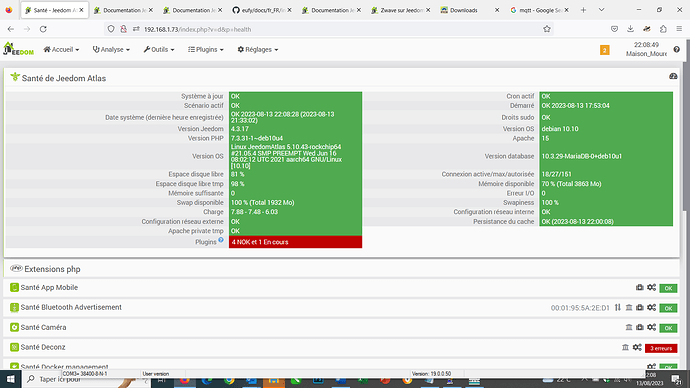Open the orange messages badge showing 2

[605, 50]
